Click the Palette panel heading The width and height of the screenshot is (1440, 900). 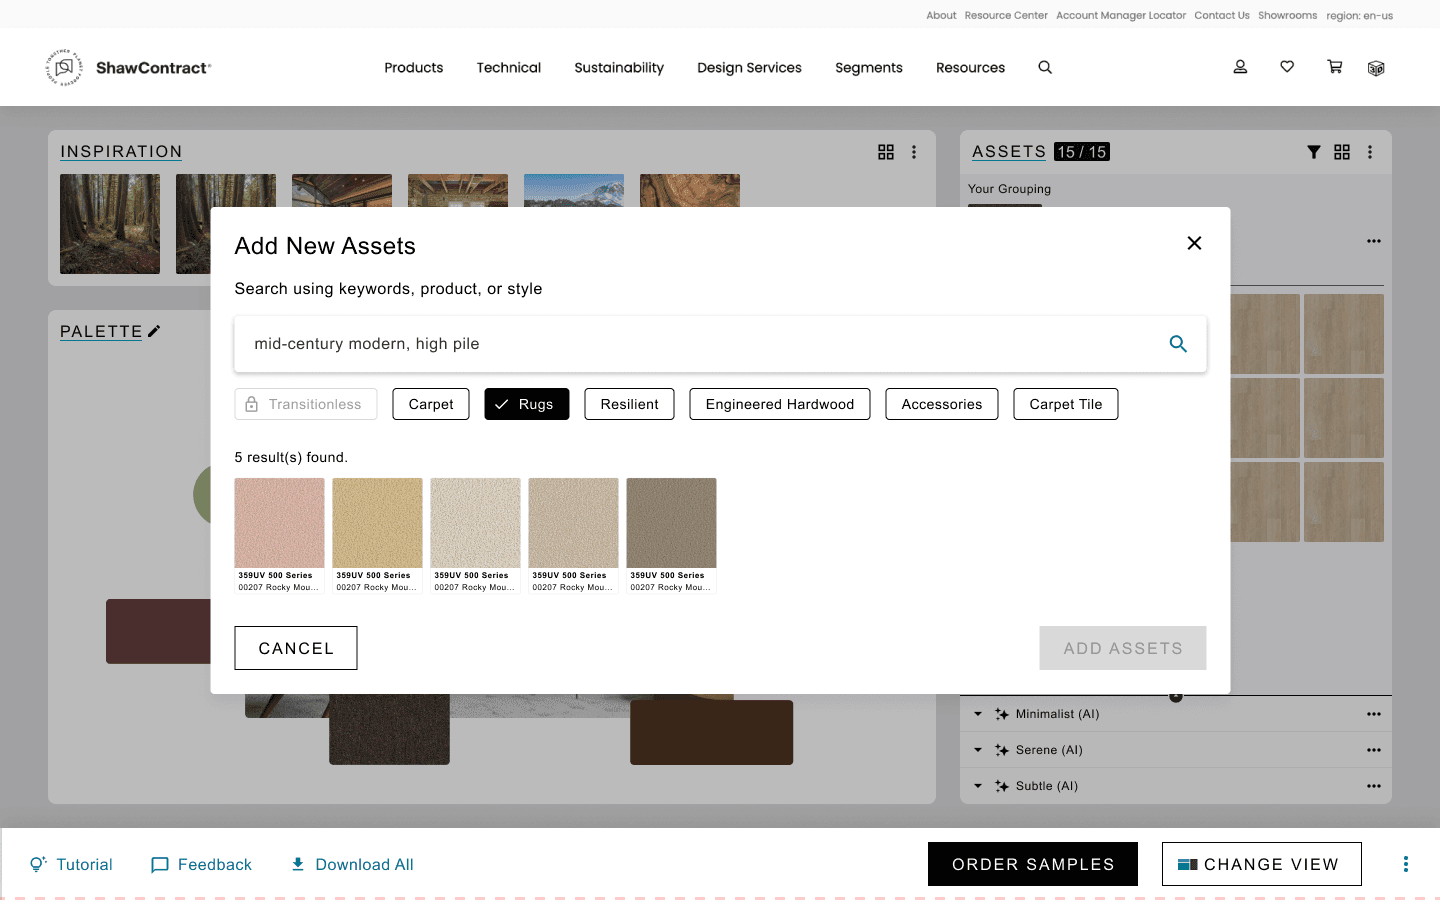[101, 331]
